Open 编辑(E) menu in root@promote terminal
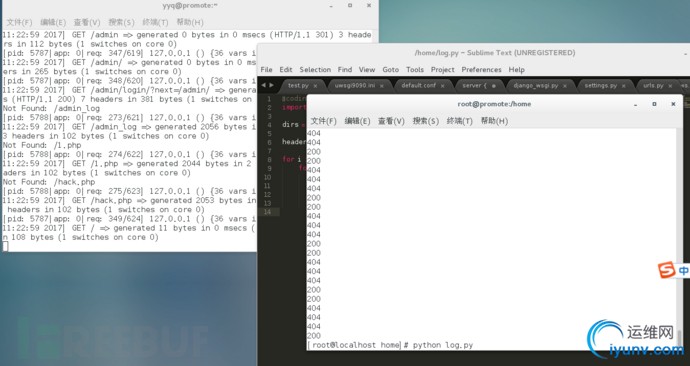690x366 pixels. click(357, 121)
